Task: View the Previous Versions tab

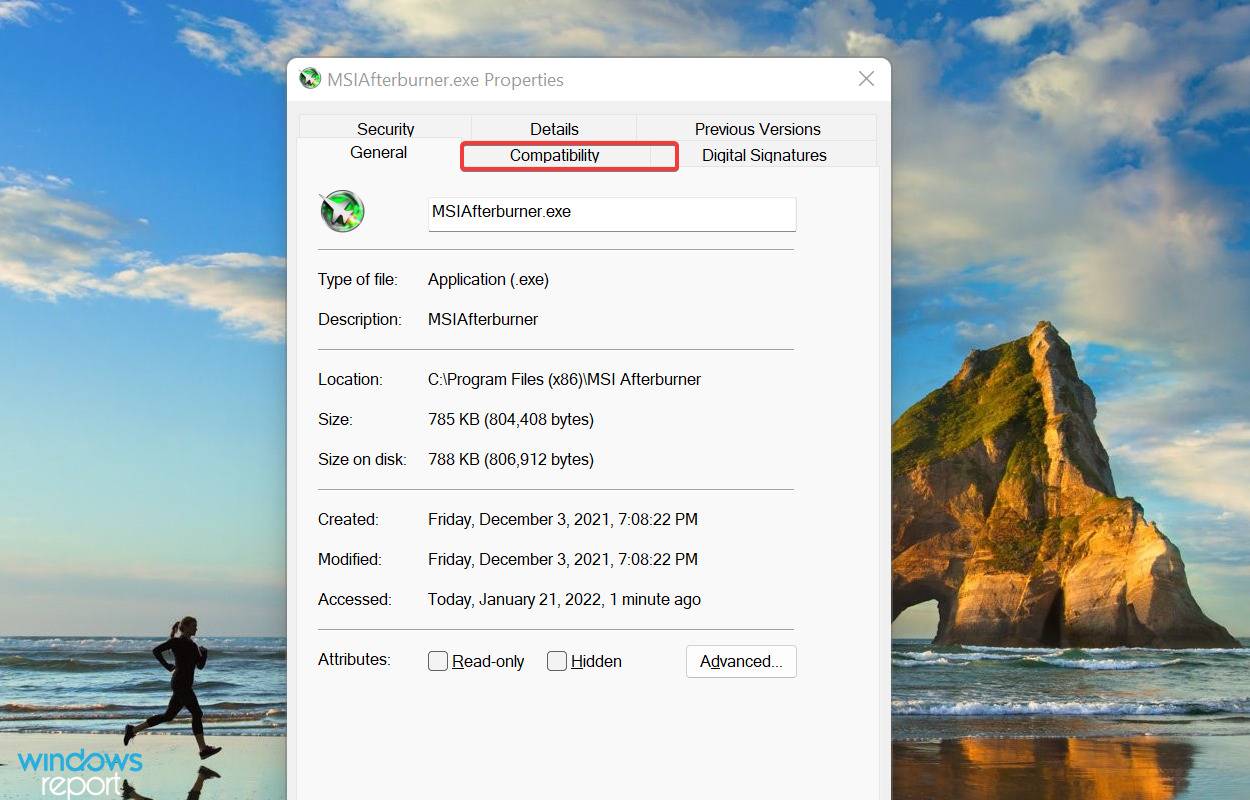Action: (757, 128)
